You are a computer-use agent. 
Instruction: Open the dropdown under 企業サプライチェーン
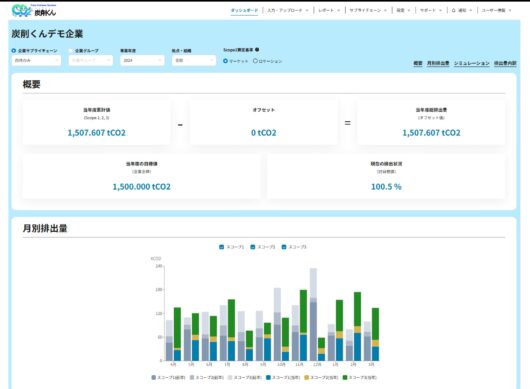click(36, 60)
